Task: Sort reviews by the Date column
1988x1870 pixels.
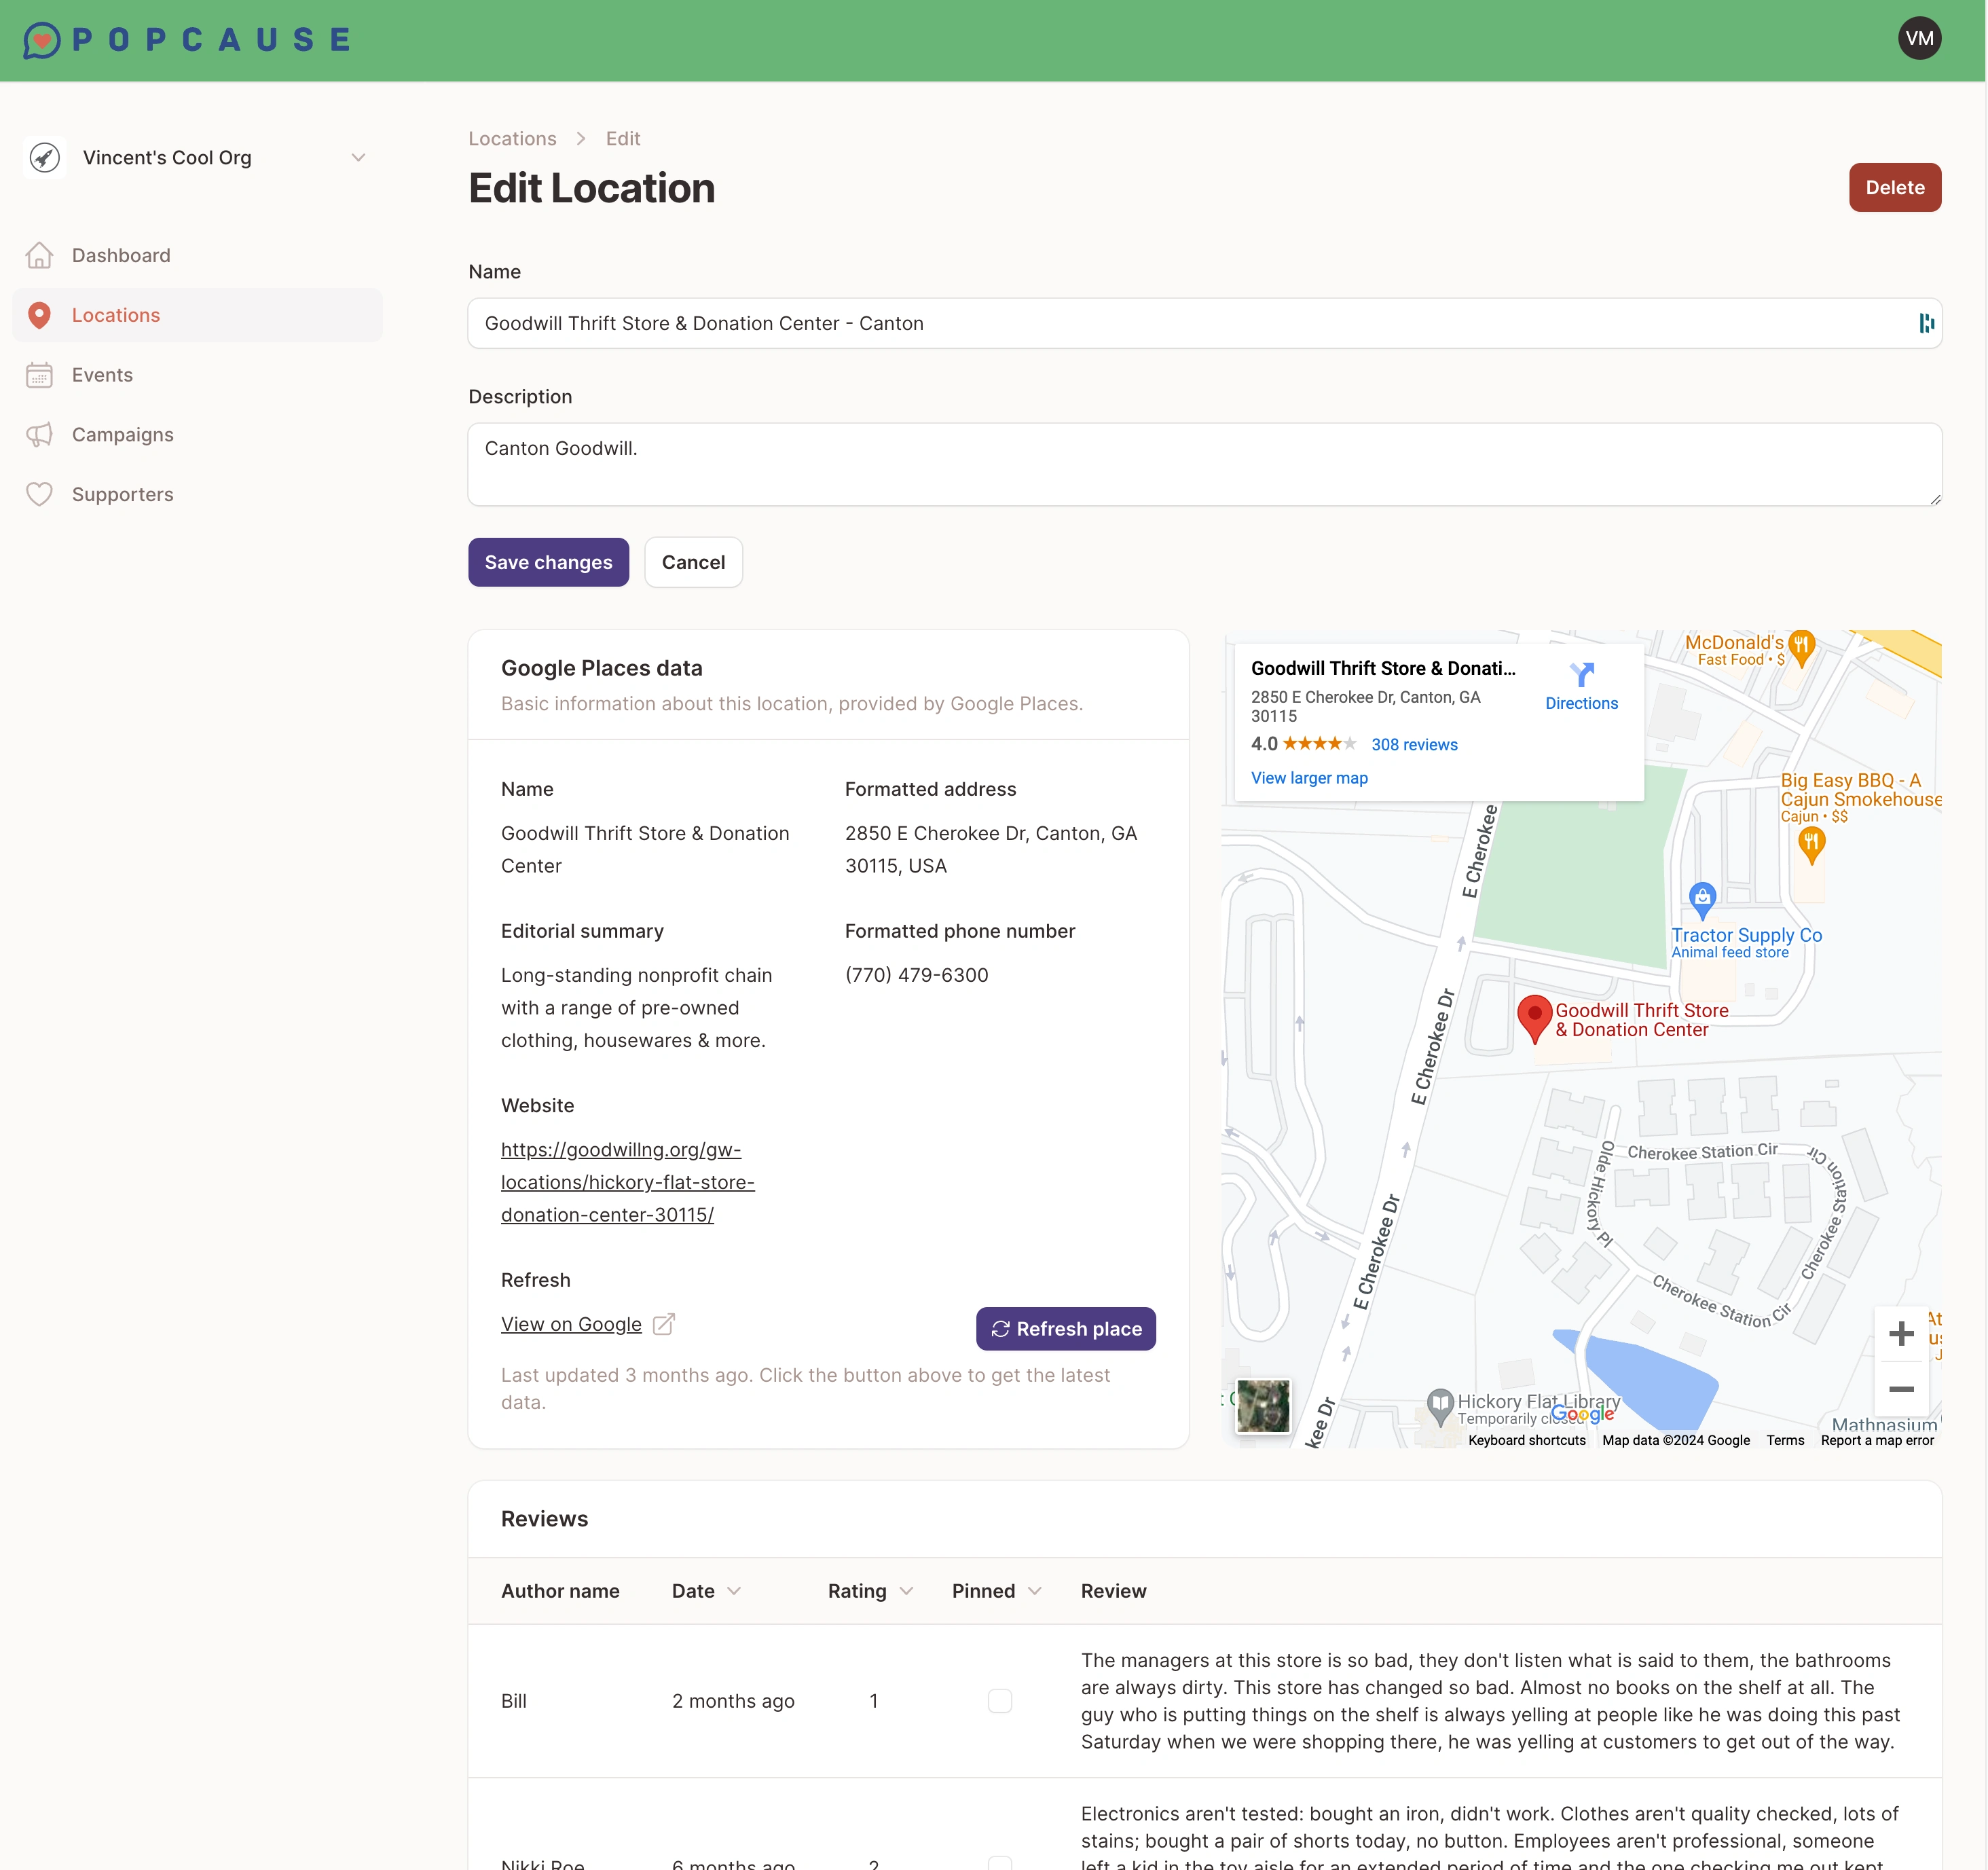Action: (x=706, y=1592)
